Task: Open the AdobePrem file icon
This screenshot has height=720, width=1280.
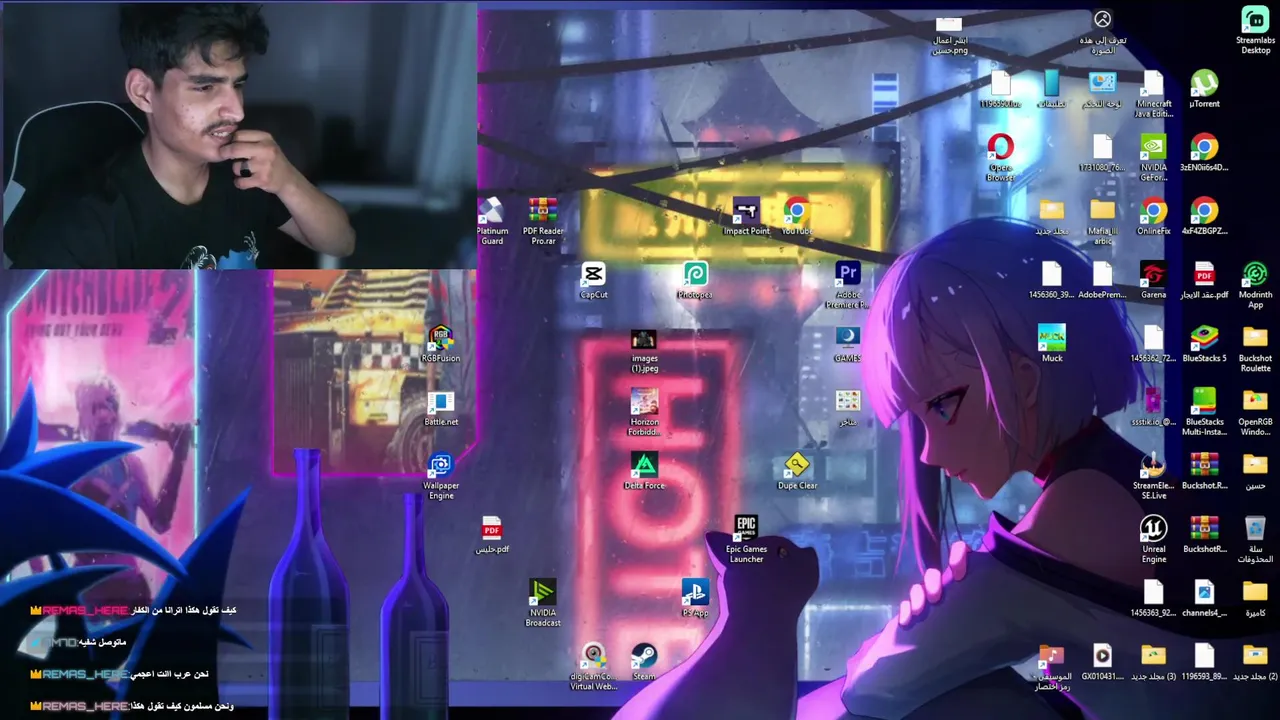Action: 1102,280
